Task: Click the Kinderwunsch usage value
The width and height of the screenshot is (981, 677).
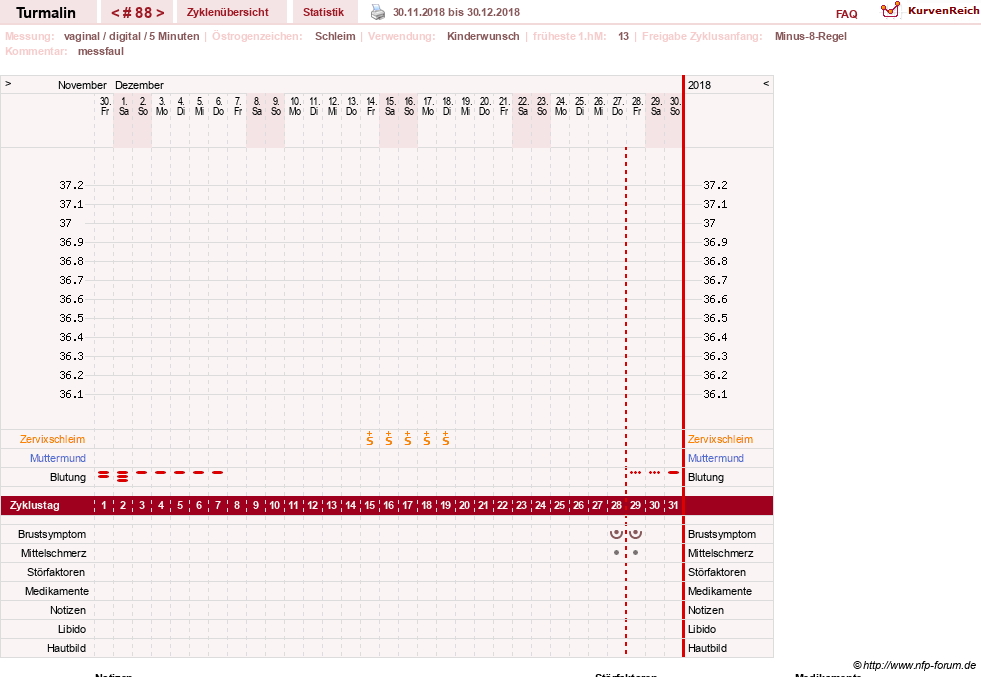Action: click(x=483, y=36)
